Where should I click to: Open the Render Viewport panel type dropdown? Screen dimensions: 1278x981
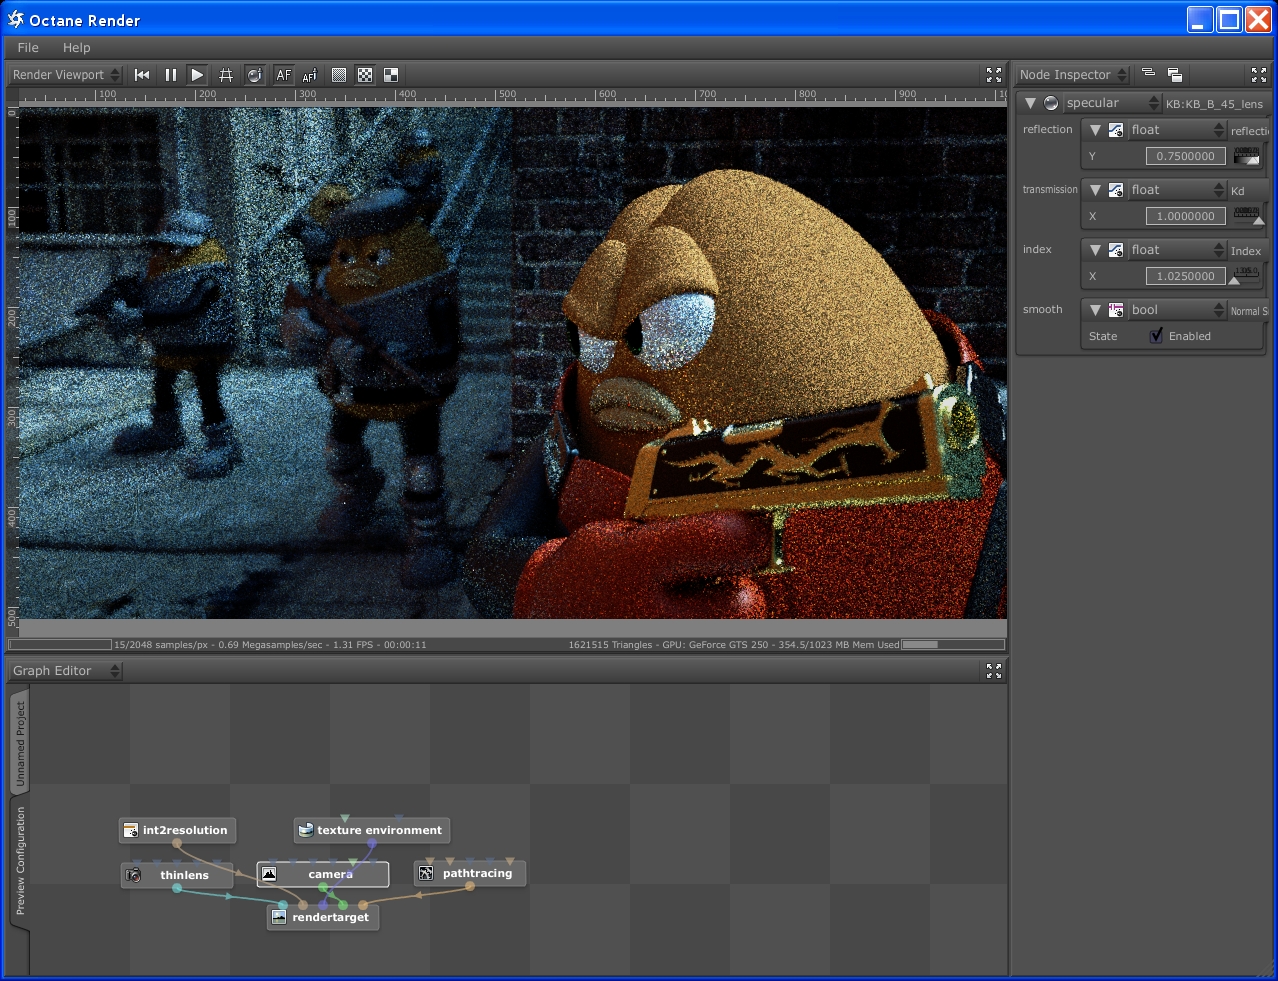tap(65, 75)
